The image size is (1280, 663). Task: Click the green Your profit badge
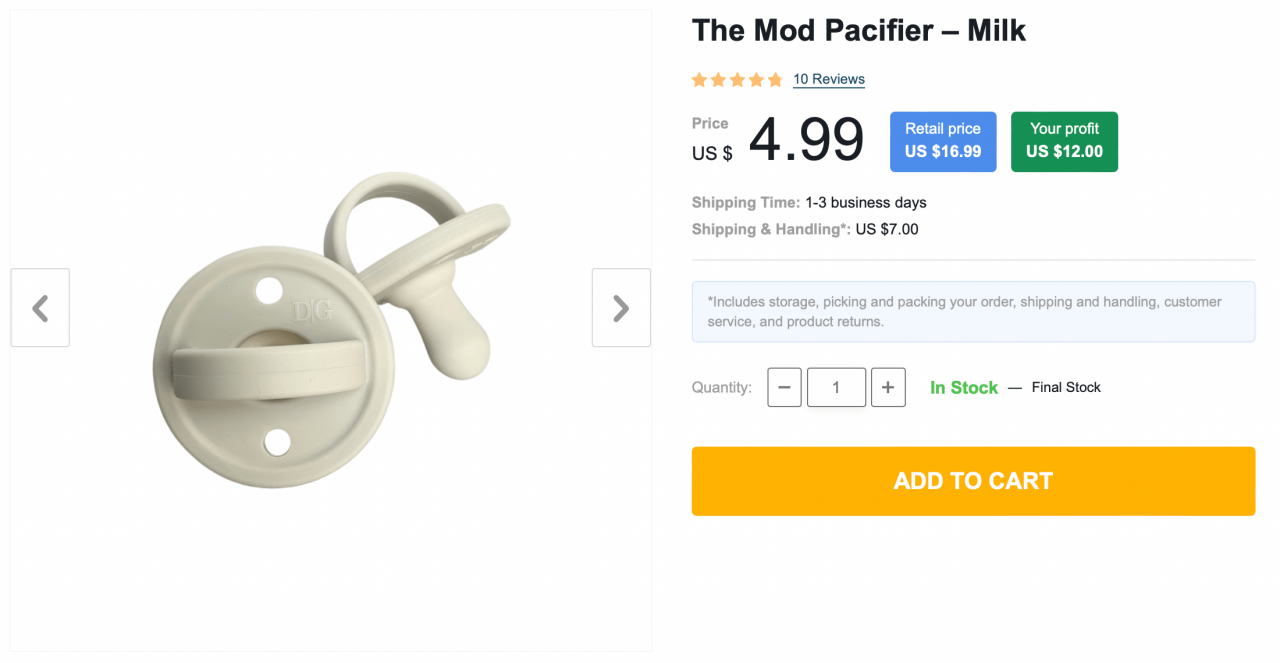1064,141
